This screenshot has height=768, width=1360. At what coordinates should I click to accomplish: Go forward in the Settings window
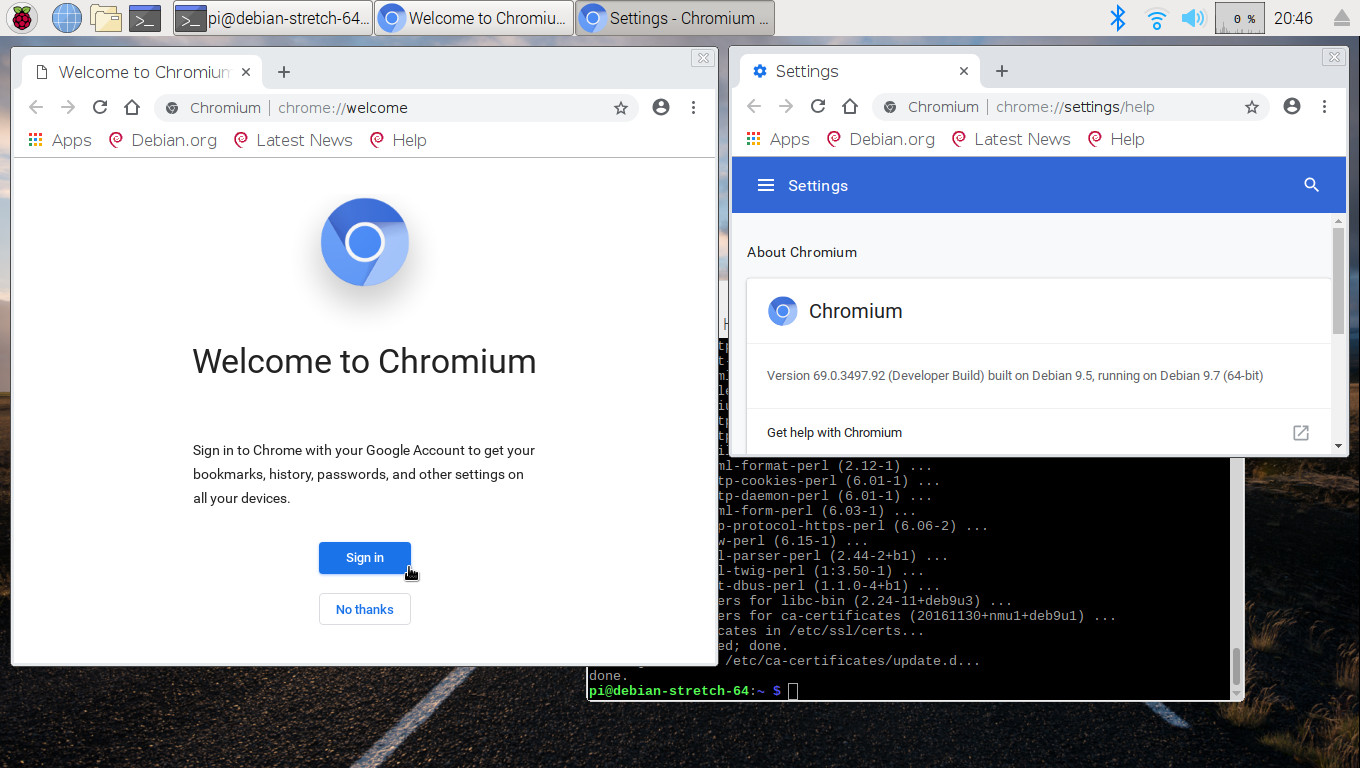pyautogui.click(x=786, y=106)
